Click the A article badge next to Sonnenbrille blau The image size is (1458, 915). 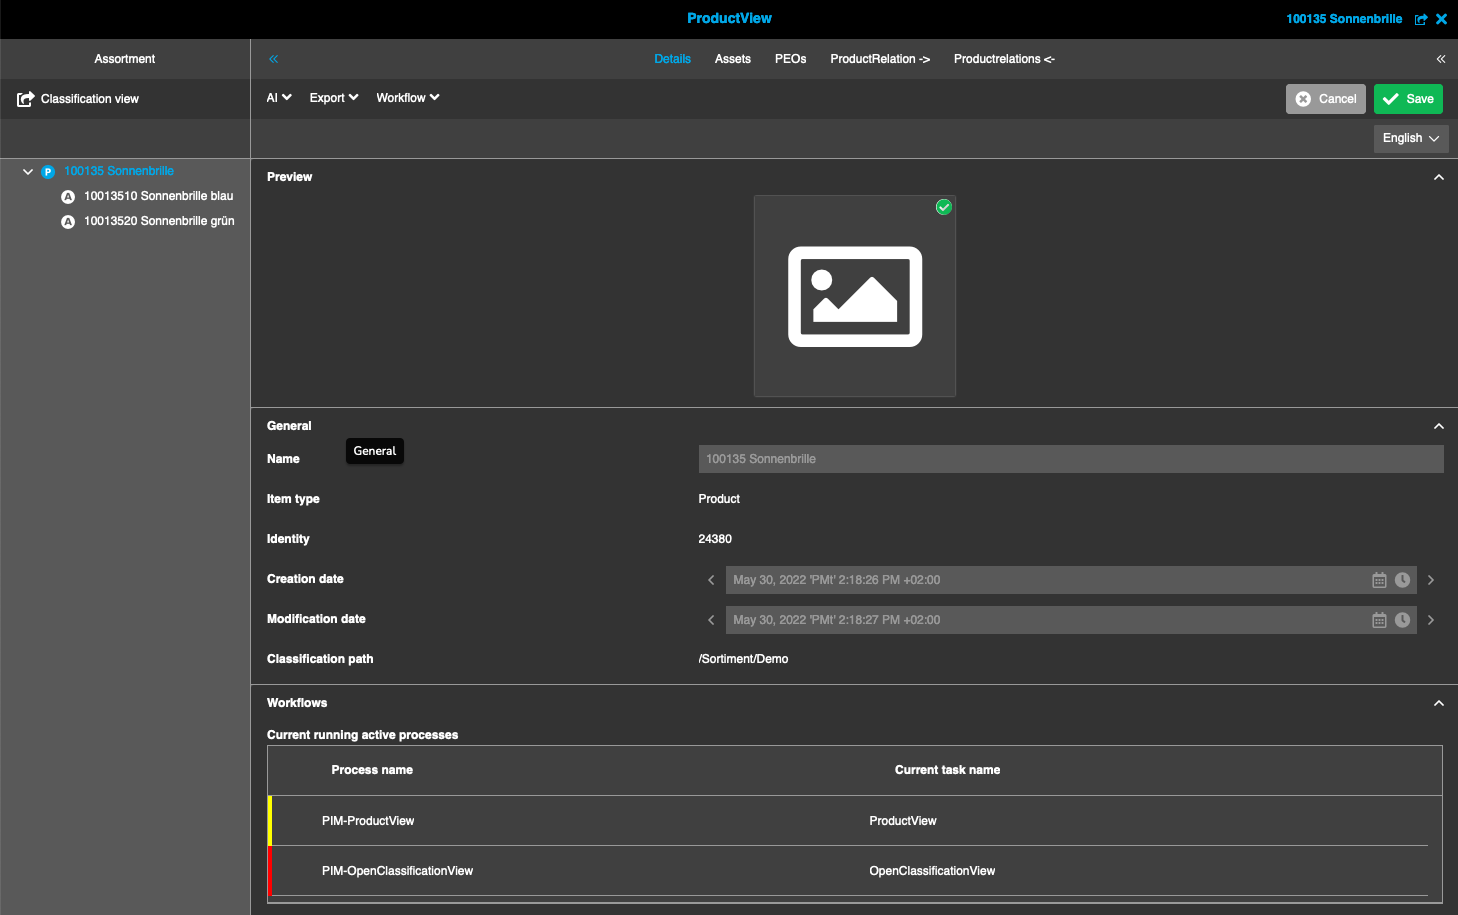68,196
